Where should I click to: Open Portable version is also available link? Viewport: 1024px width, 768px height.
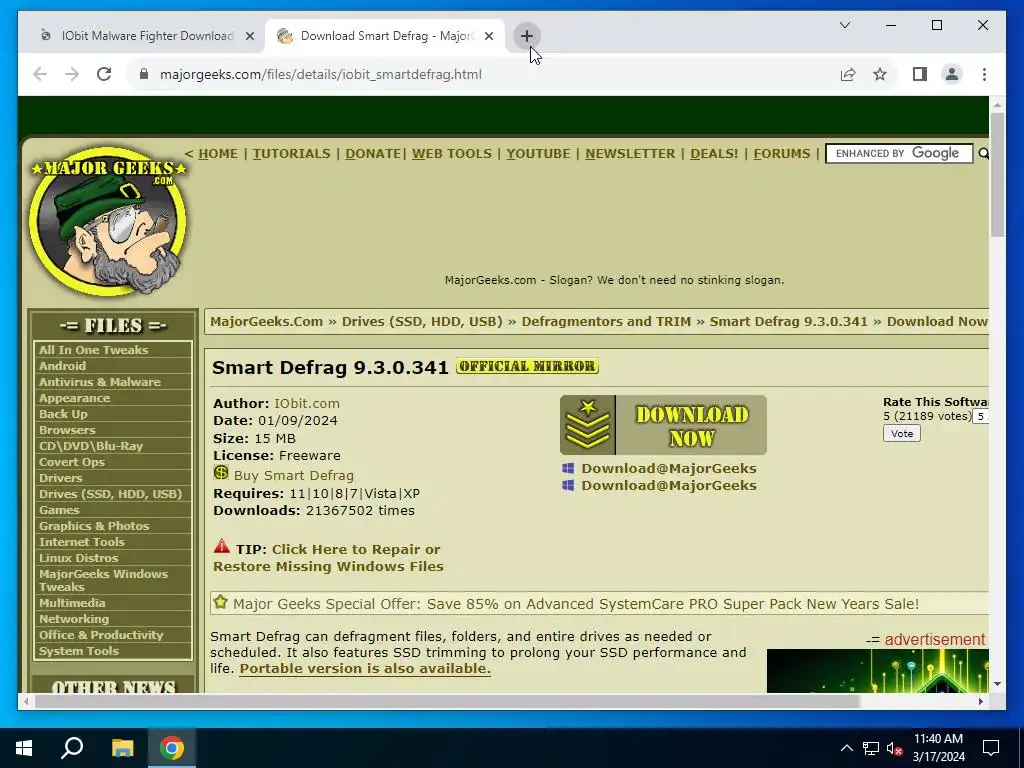pos(365,669)
